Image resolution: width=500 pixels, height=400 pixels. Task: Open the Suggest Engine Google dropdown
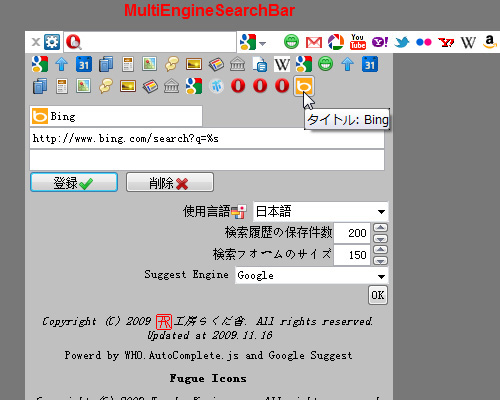(312, 275)
